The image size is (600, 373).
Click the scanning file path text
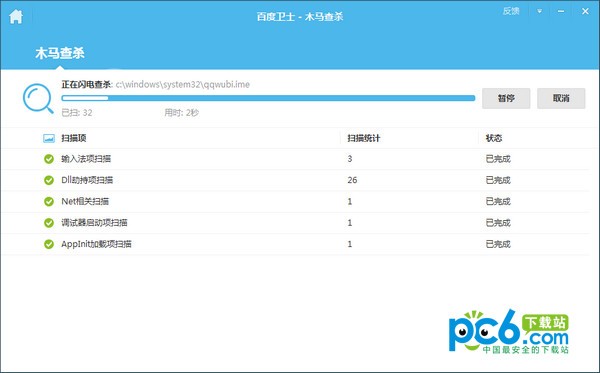click(x=183, y=85)
